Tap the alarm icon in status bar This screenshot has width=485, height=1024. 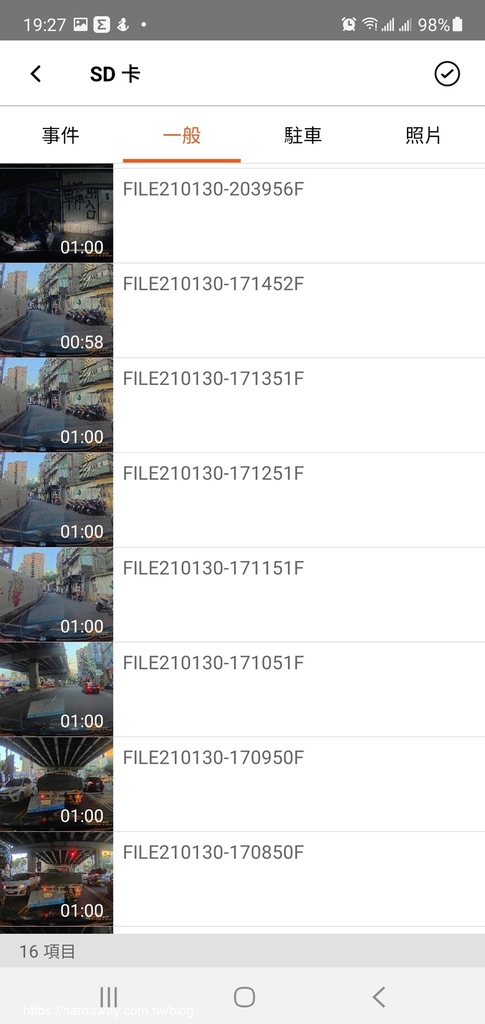pos(349,25)
